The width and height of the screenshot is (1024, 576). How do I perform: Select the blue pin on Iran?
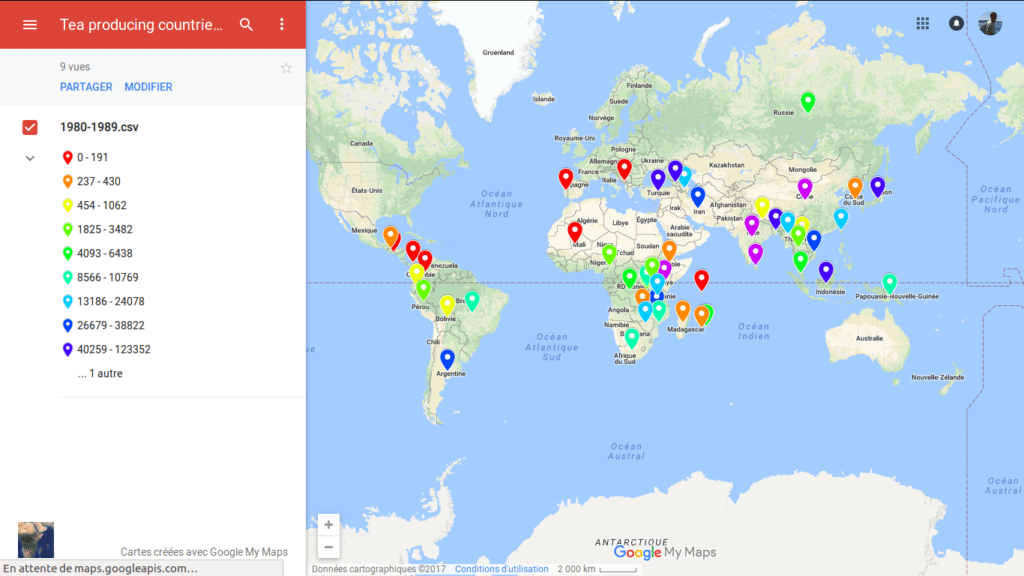(x=697, y=197)
